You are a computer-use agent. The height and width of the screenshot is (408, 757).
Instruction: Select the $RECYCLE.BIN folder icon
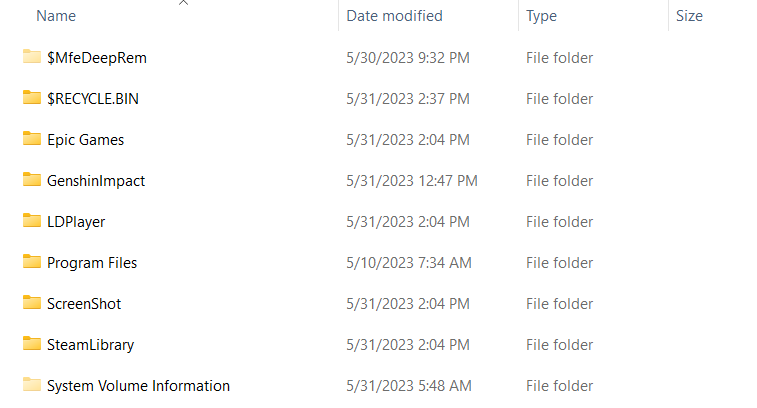click(32, 98)
